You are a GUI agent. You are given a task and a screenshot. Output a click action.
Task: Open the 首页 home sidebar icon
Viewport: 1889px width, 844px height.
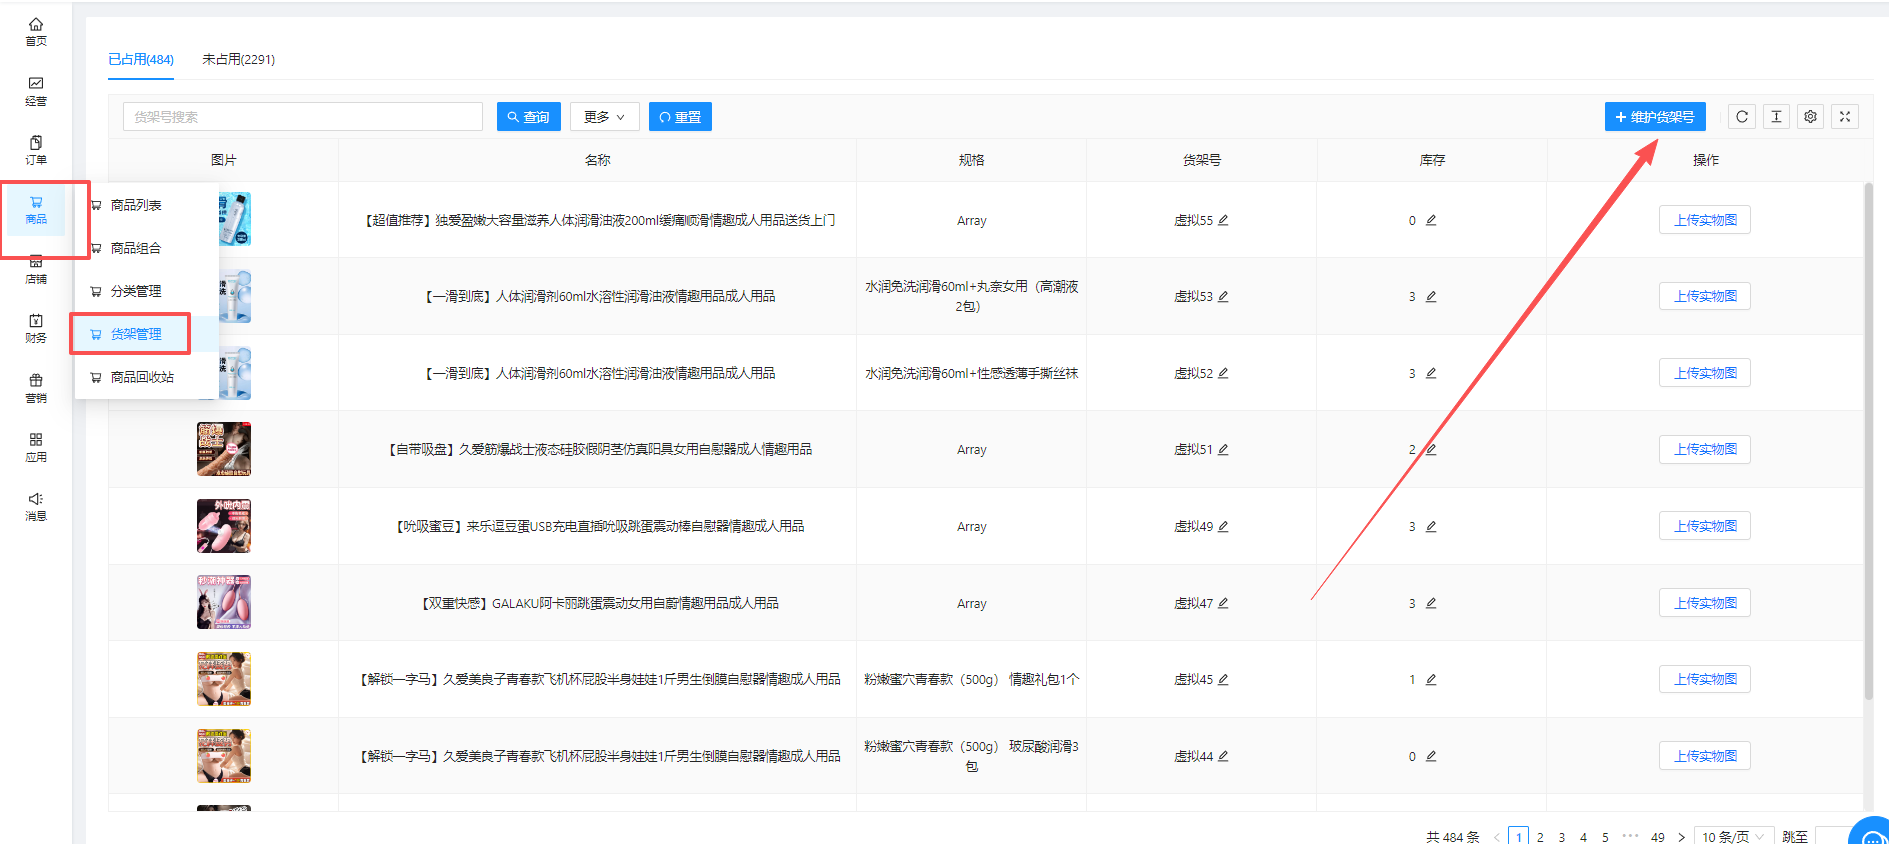pyautogui.click(x=36, y=31)
